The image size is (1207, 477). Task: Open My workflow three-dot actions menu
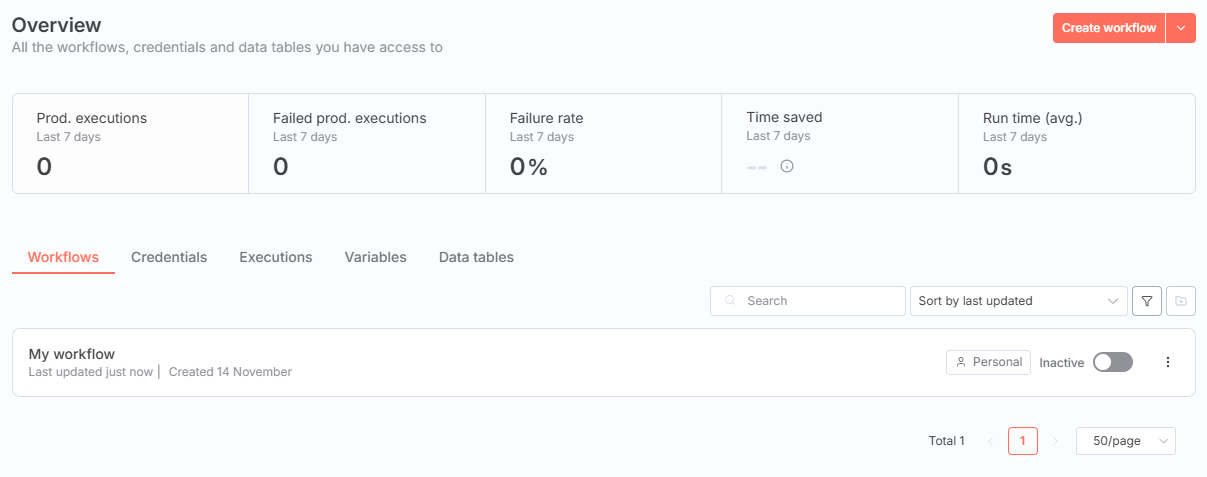tap(1167, 362)
